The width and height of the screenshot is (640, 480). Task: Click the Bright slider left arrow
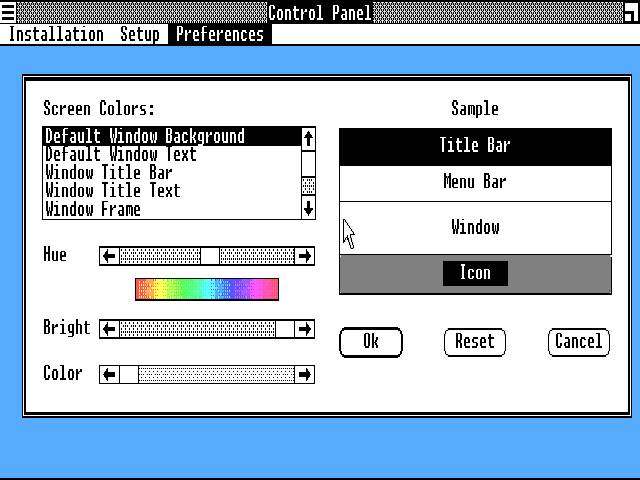coord(109,329)
